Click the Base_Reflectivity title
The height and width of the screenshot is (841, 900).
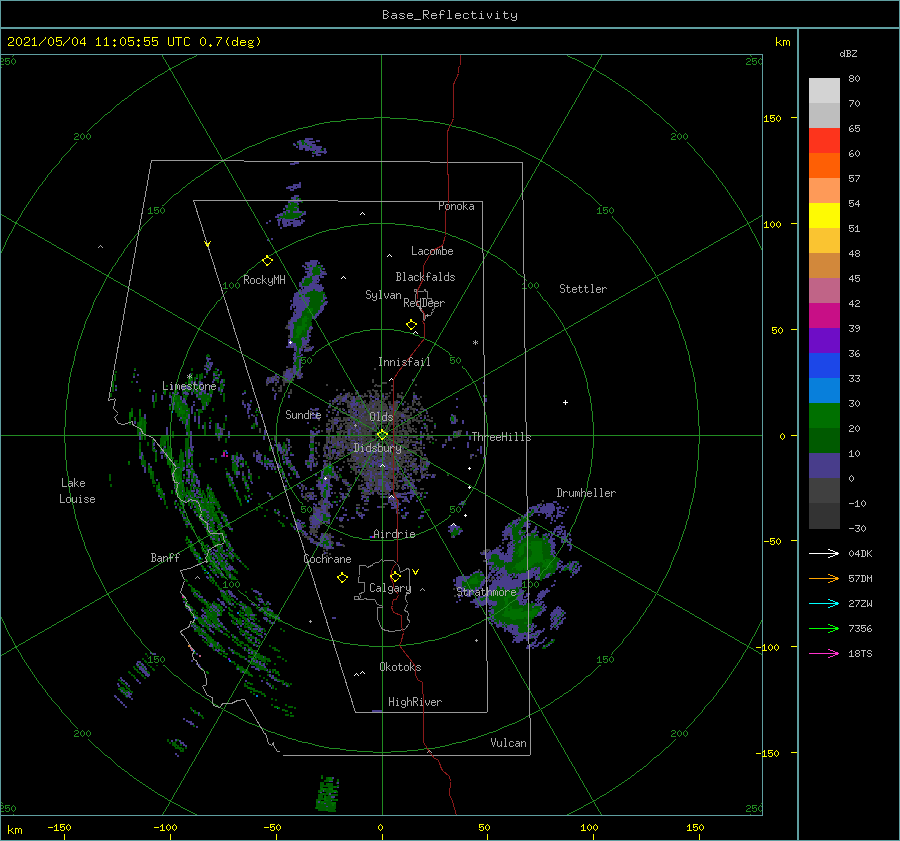pos(450,15)
